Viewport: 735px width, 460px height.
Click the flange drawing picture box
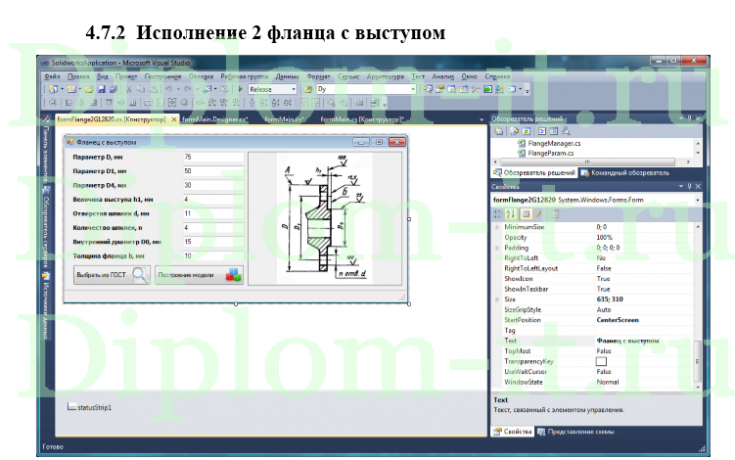pos(324,219)
